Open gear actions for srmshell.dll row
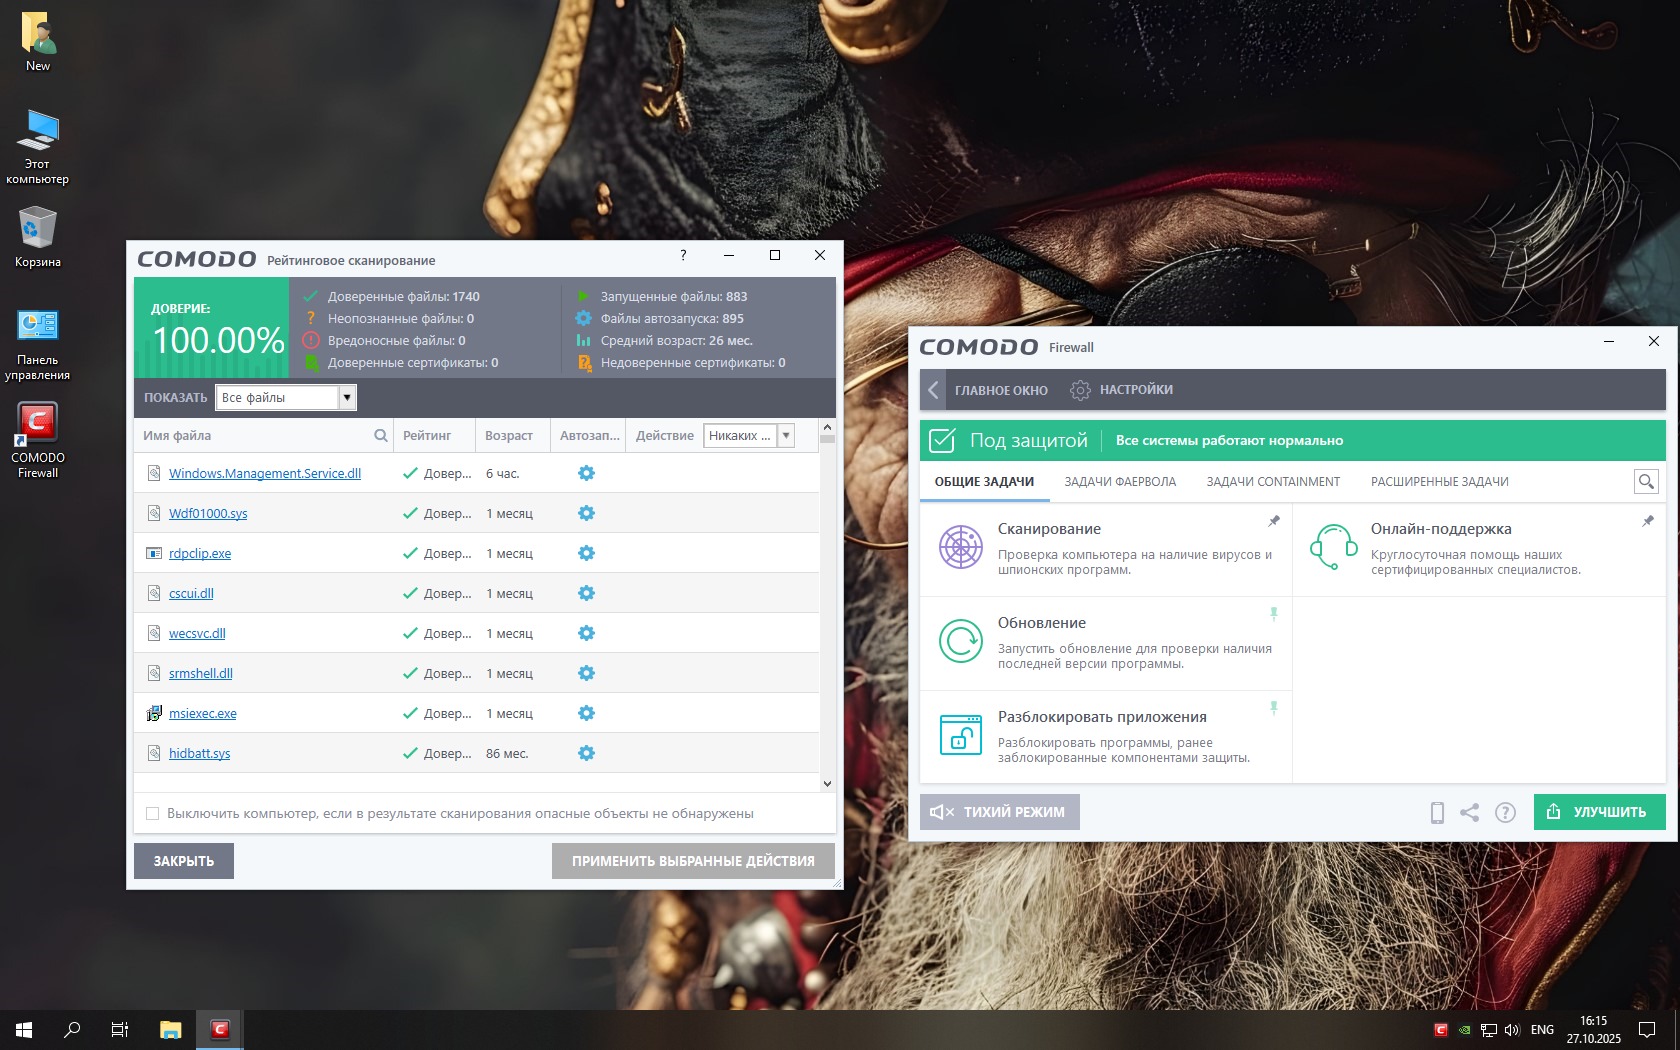The height and width of the screenshot is (1050, 1680). pyautogui.click(x=586, y=673)
